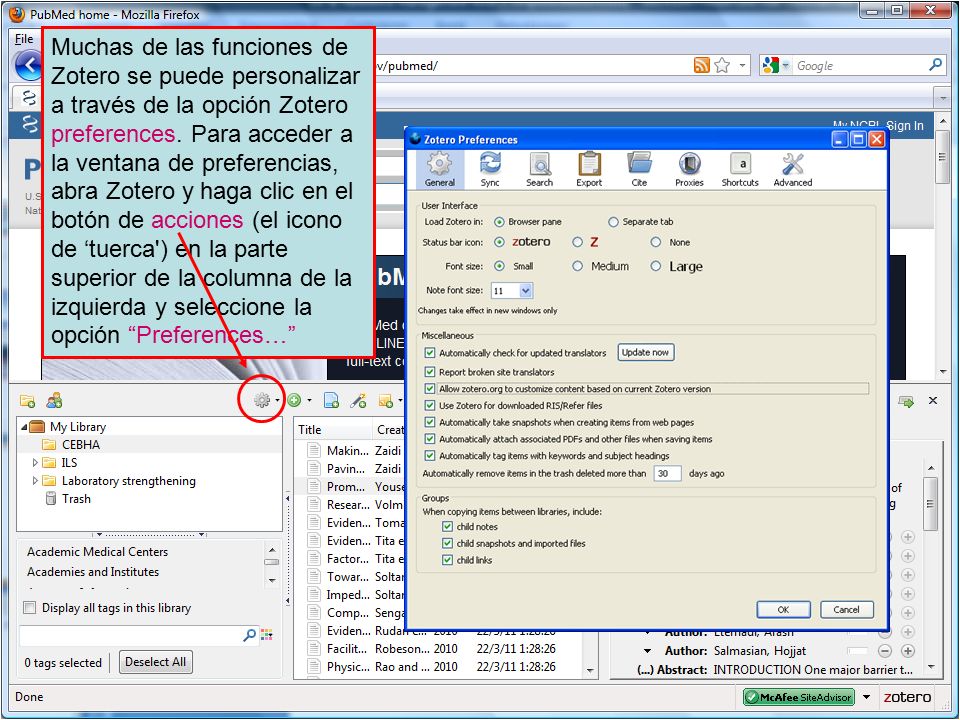
Task: Select Browser pane radio button
Action: [500, 222]
